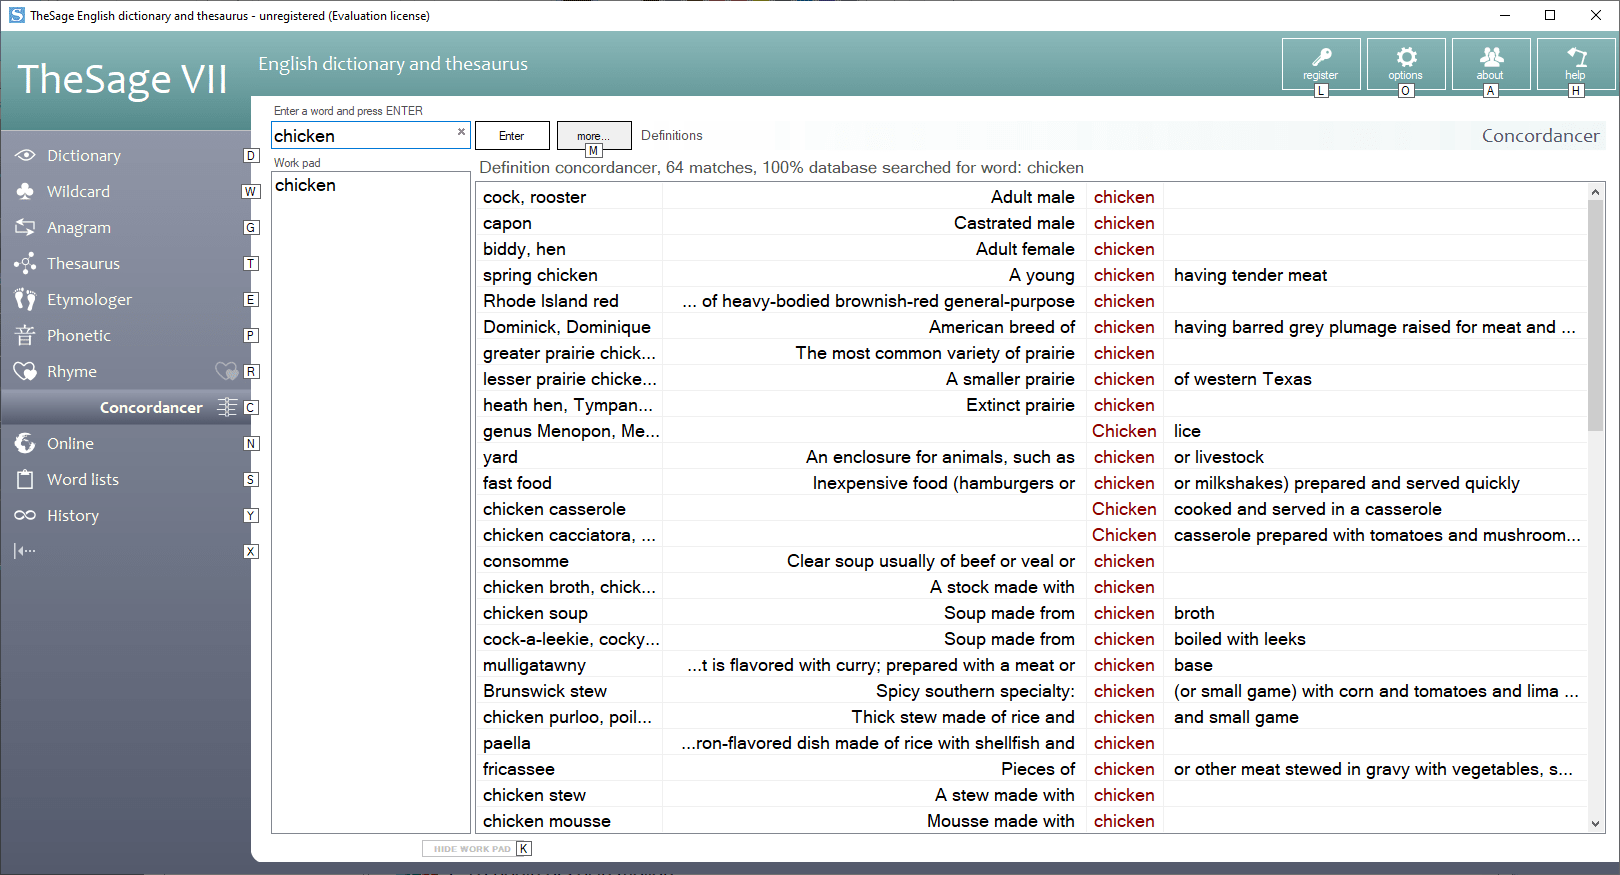Select the 'Brunswick stew' entry
The height and width of the screenshot is (875, 1620).
[545, 691]
